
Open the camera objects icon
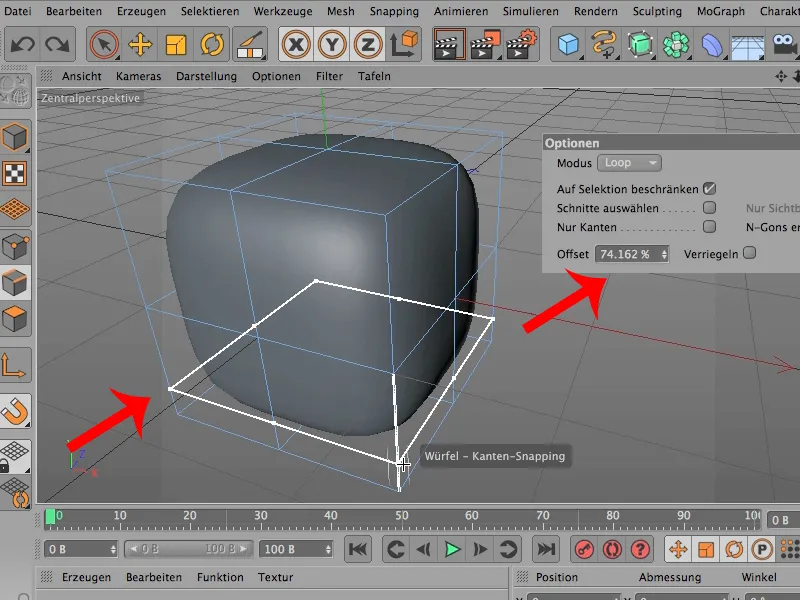coord(785,44)
